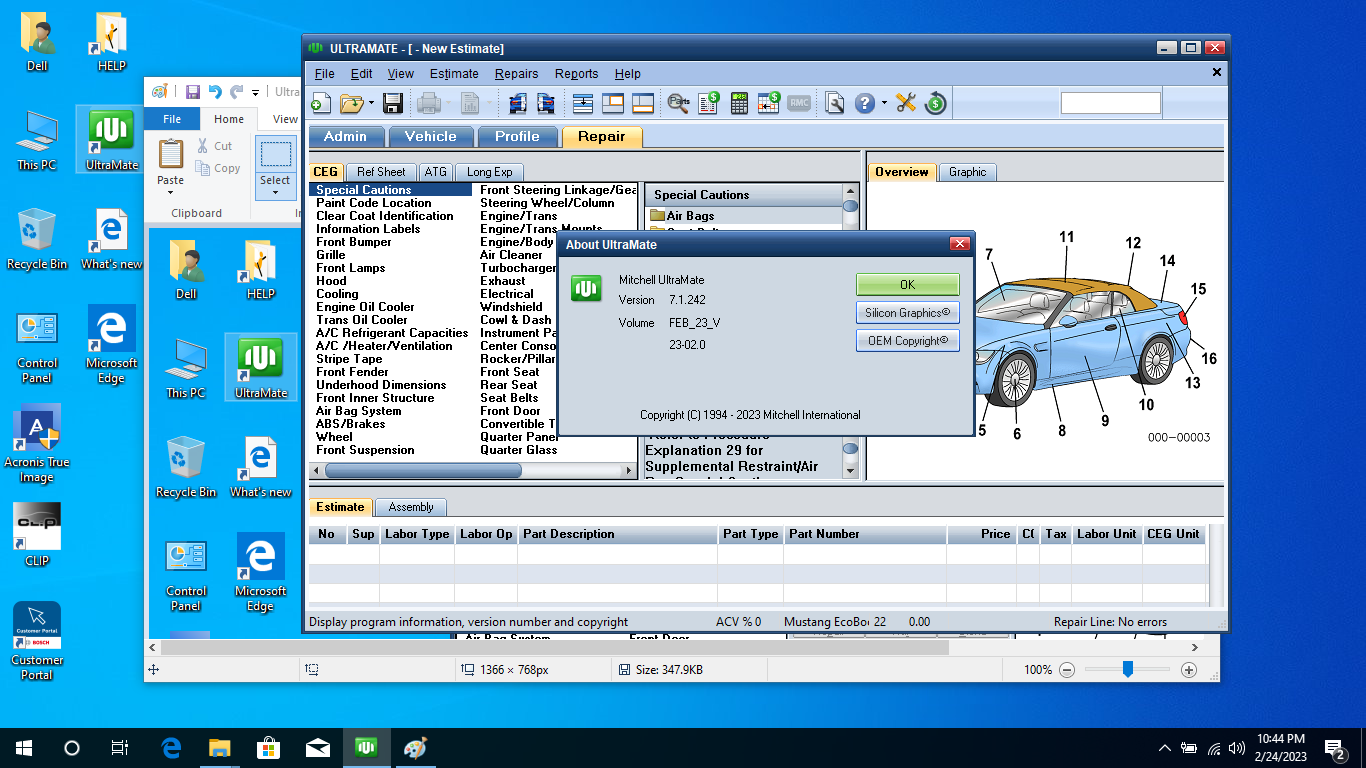
Task: Click the Undo arrow in Paint's title bar
Action: pos(214,92)
